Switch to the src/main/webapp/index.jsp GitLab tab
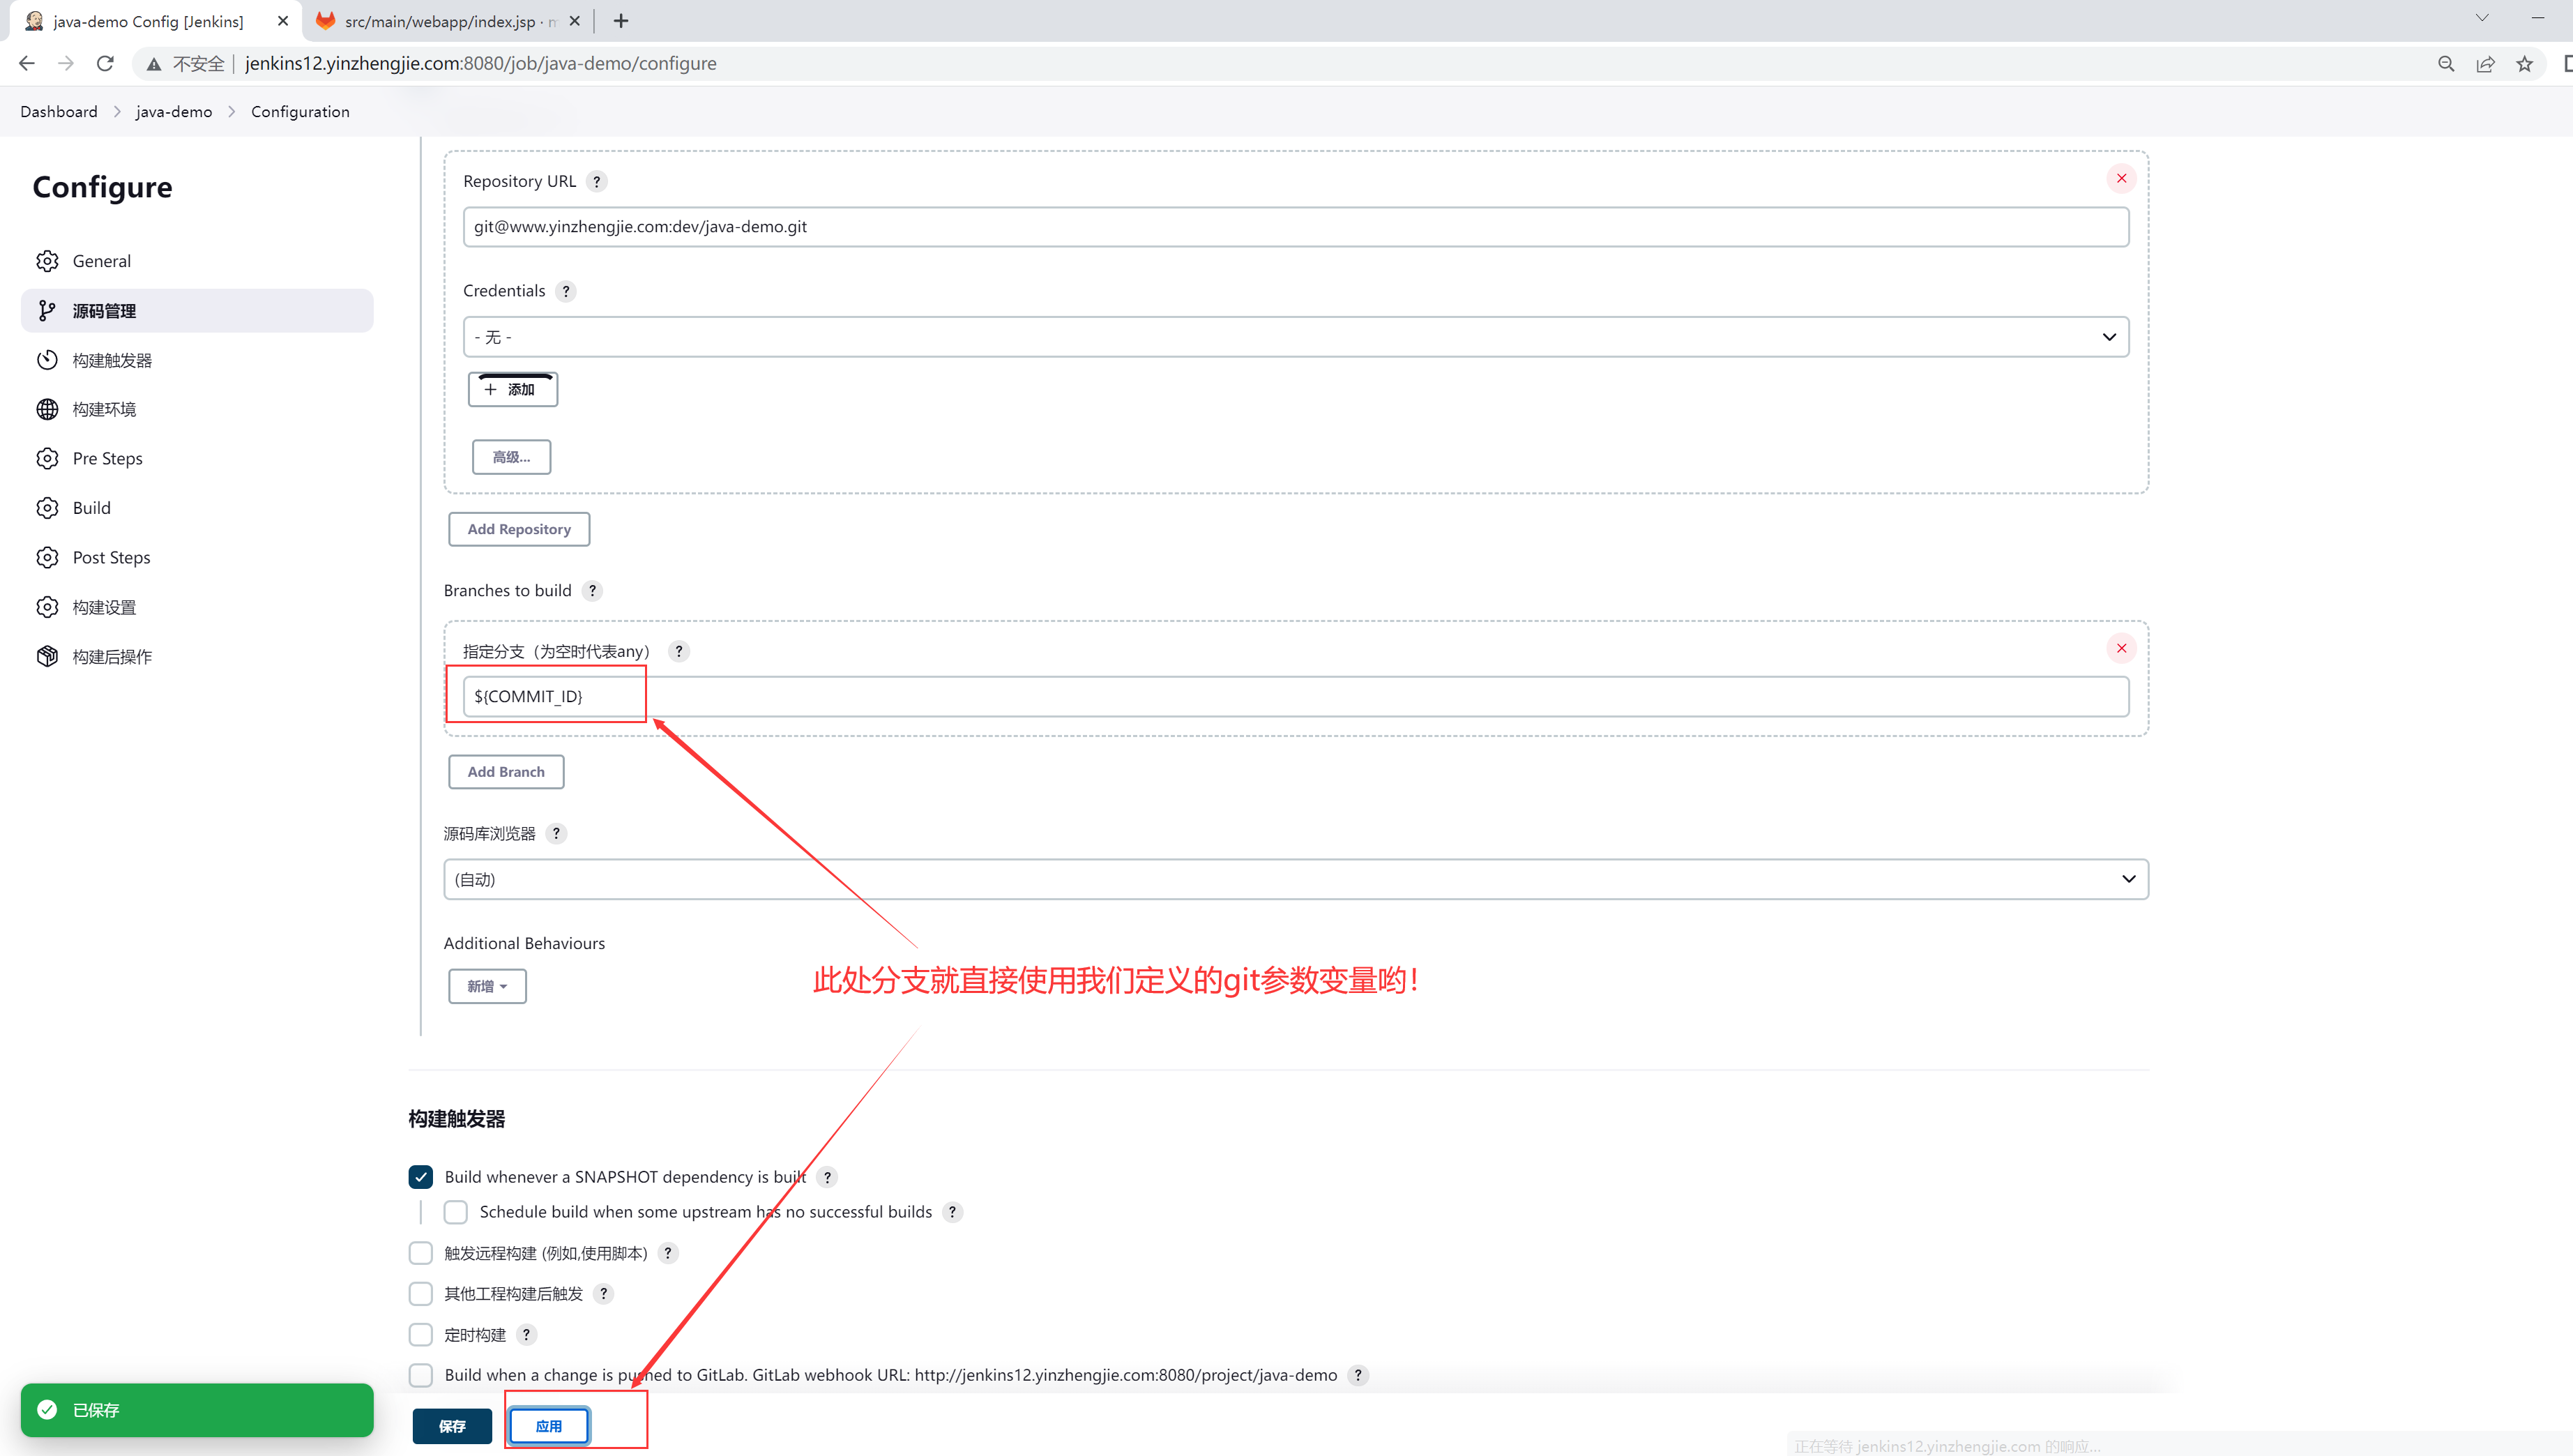The image size is (2573, 1456). pyautogui.click(x=440, y=21)
